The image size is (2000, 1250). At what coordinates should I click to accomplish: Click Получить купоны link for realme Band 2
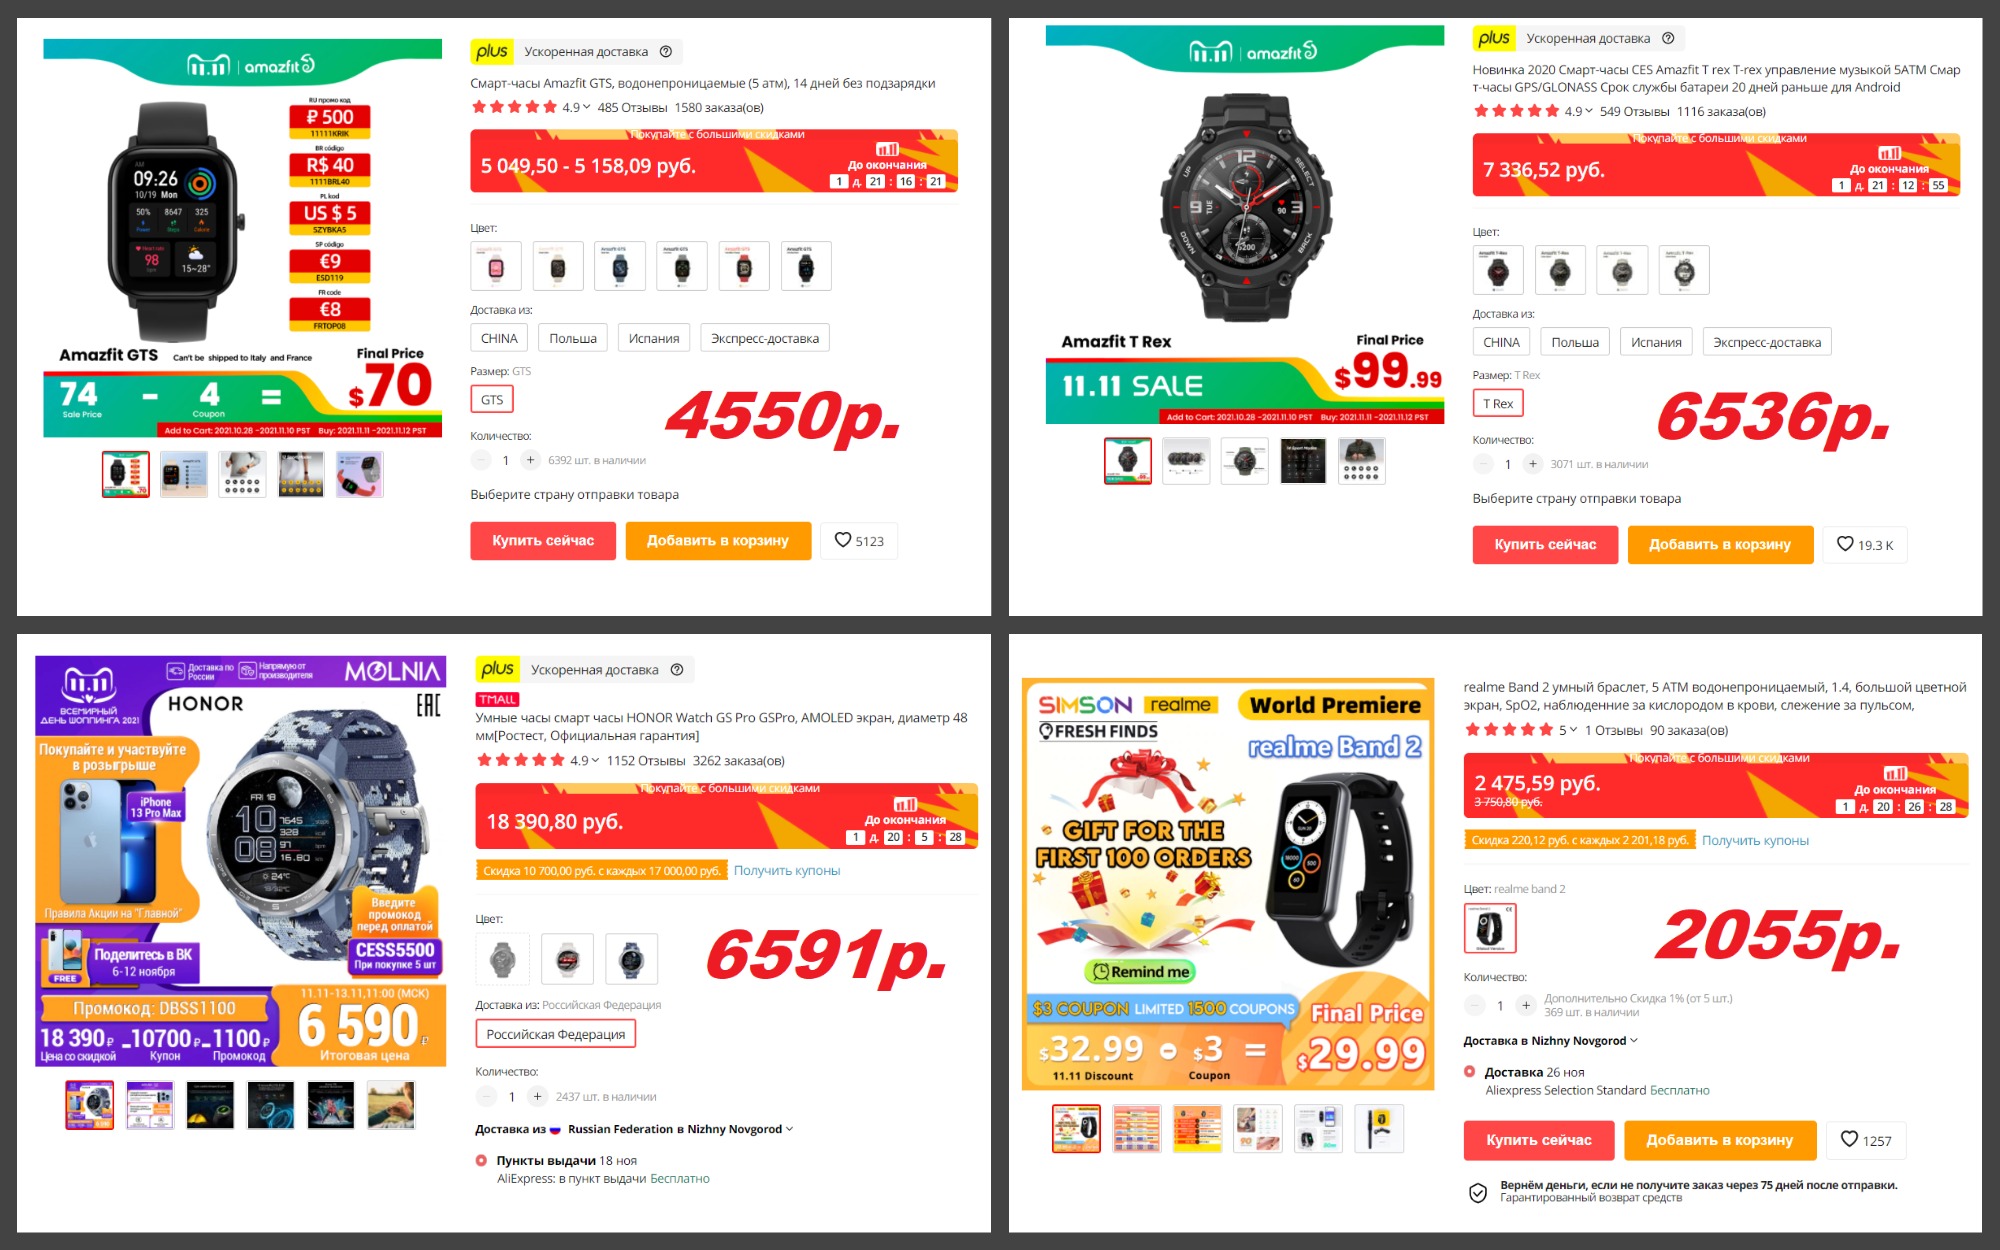(1755, 841)
